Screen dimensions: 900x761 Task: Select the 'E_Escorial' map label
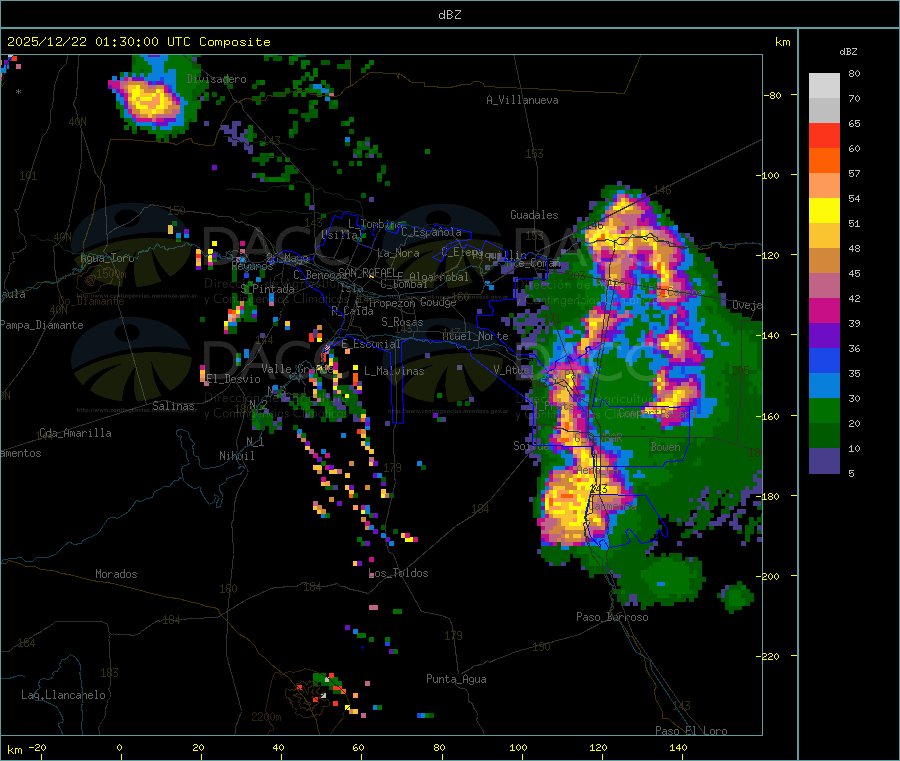(x=370, y=344)
